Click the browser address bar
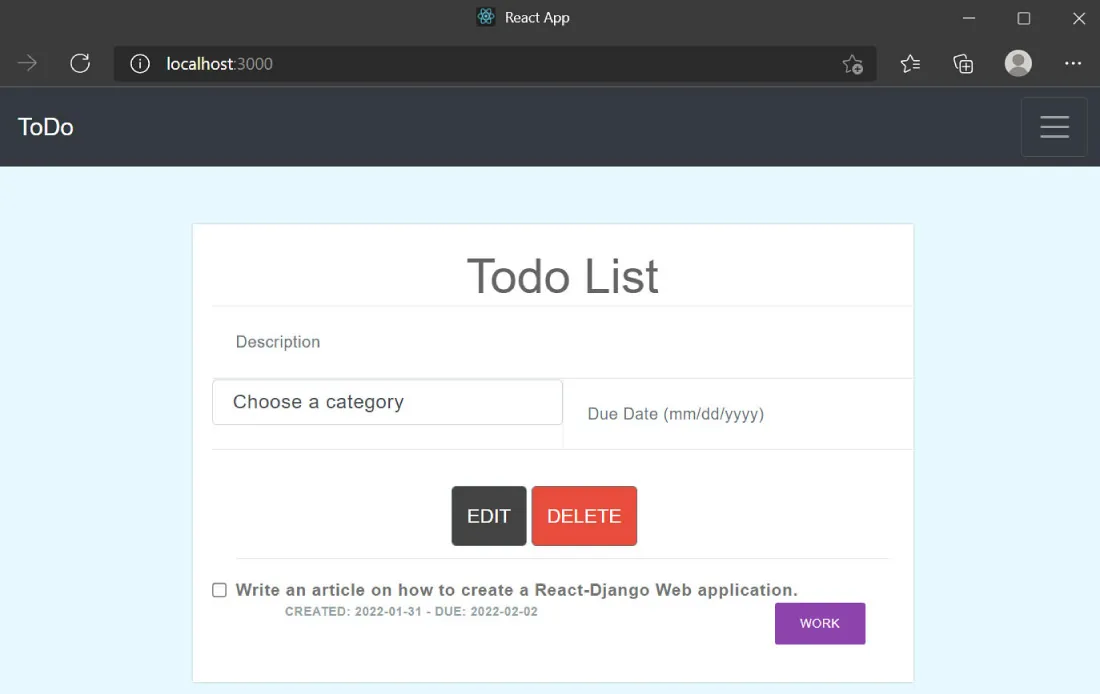The image size is (1100, 694). [x=500, y=63]
